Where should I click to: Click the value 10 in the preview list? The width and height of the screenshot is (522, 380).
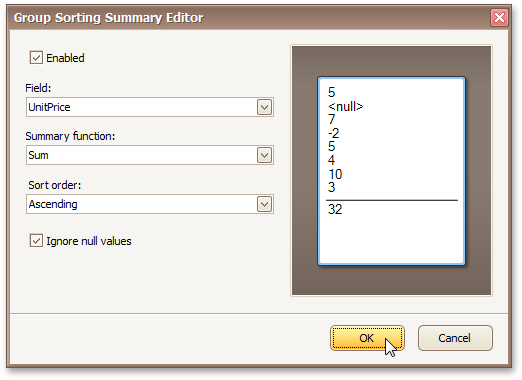335,174
